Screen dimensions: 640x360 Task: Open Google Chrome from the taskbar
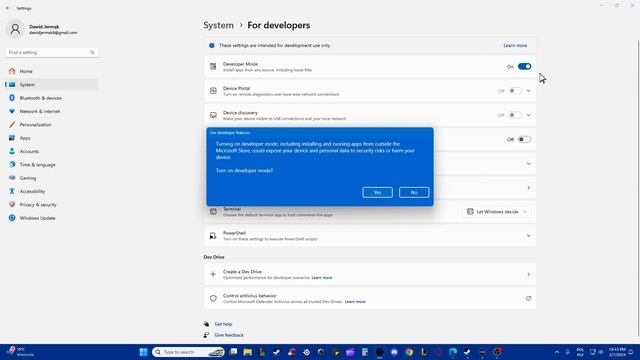click(x=409, y=352)
